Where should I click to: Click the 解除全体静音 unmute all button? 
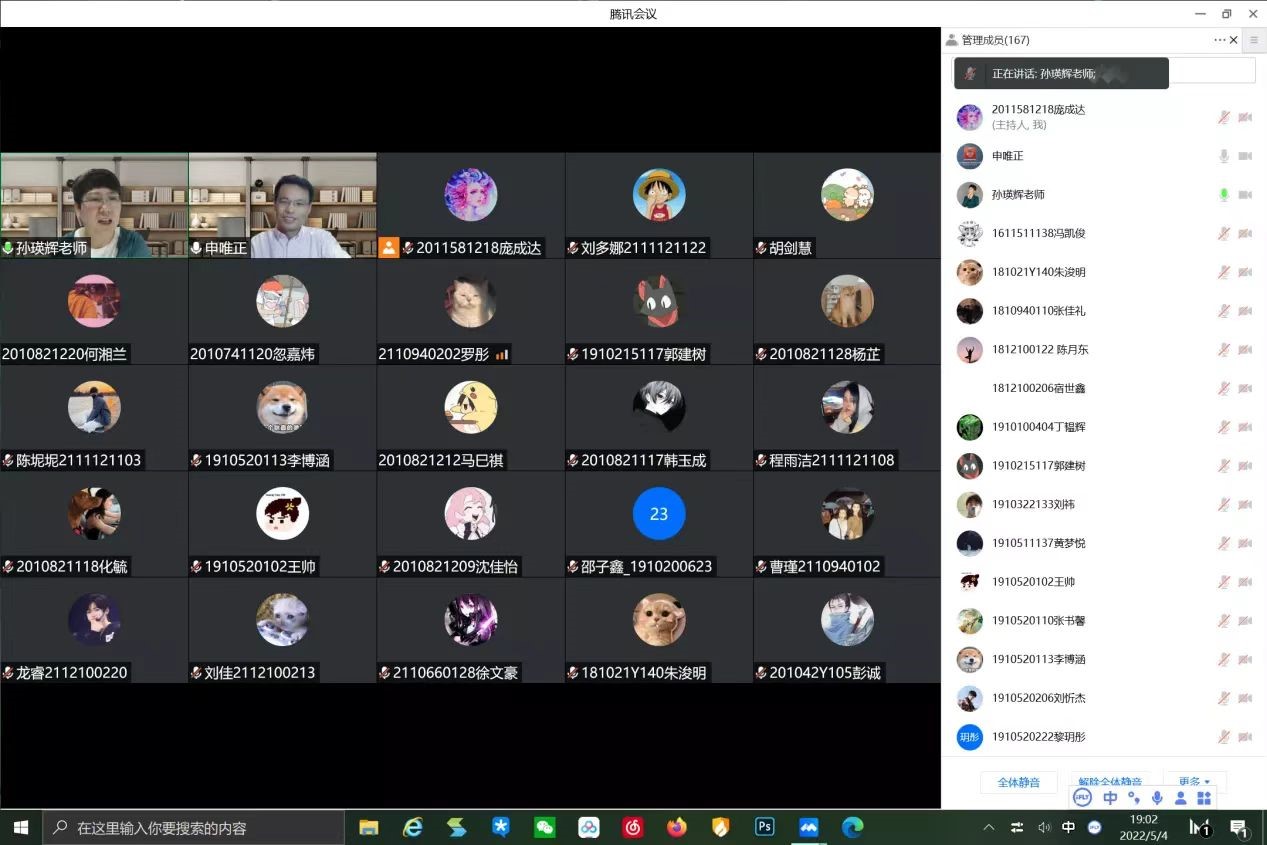[x=1109, y=782]
